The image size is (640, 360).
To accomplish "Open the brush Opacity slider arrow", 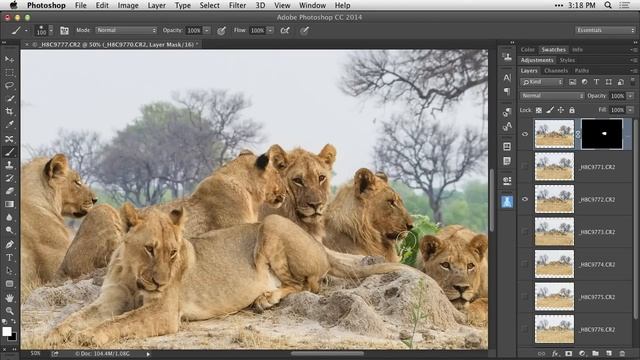I will click(207, 31).
